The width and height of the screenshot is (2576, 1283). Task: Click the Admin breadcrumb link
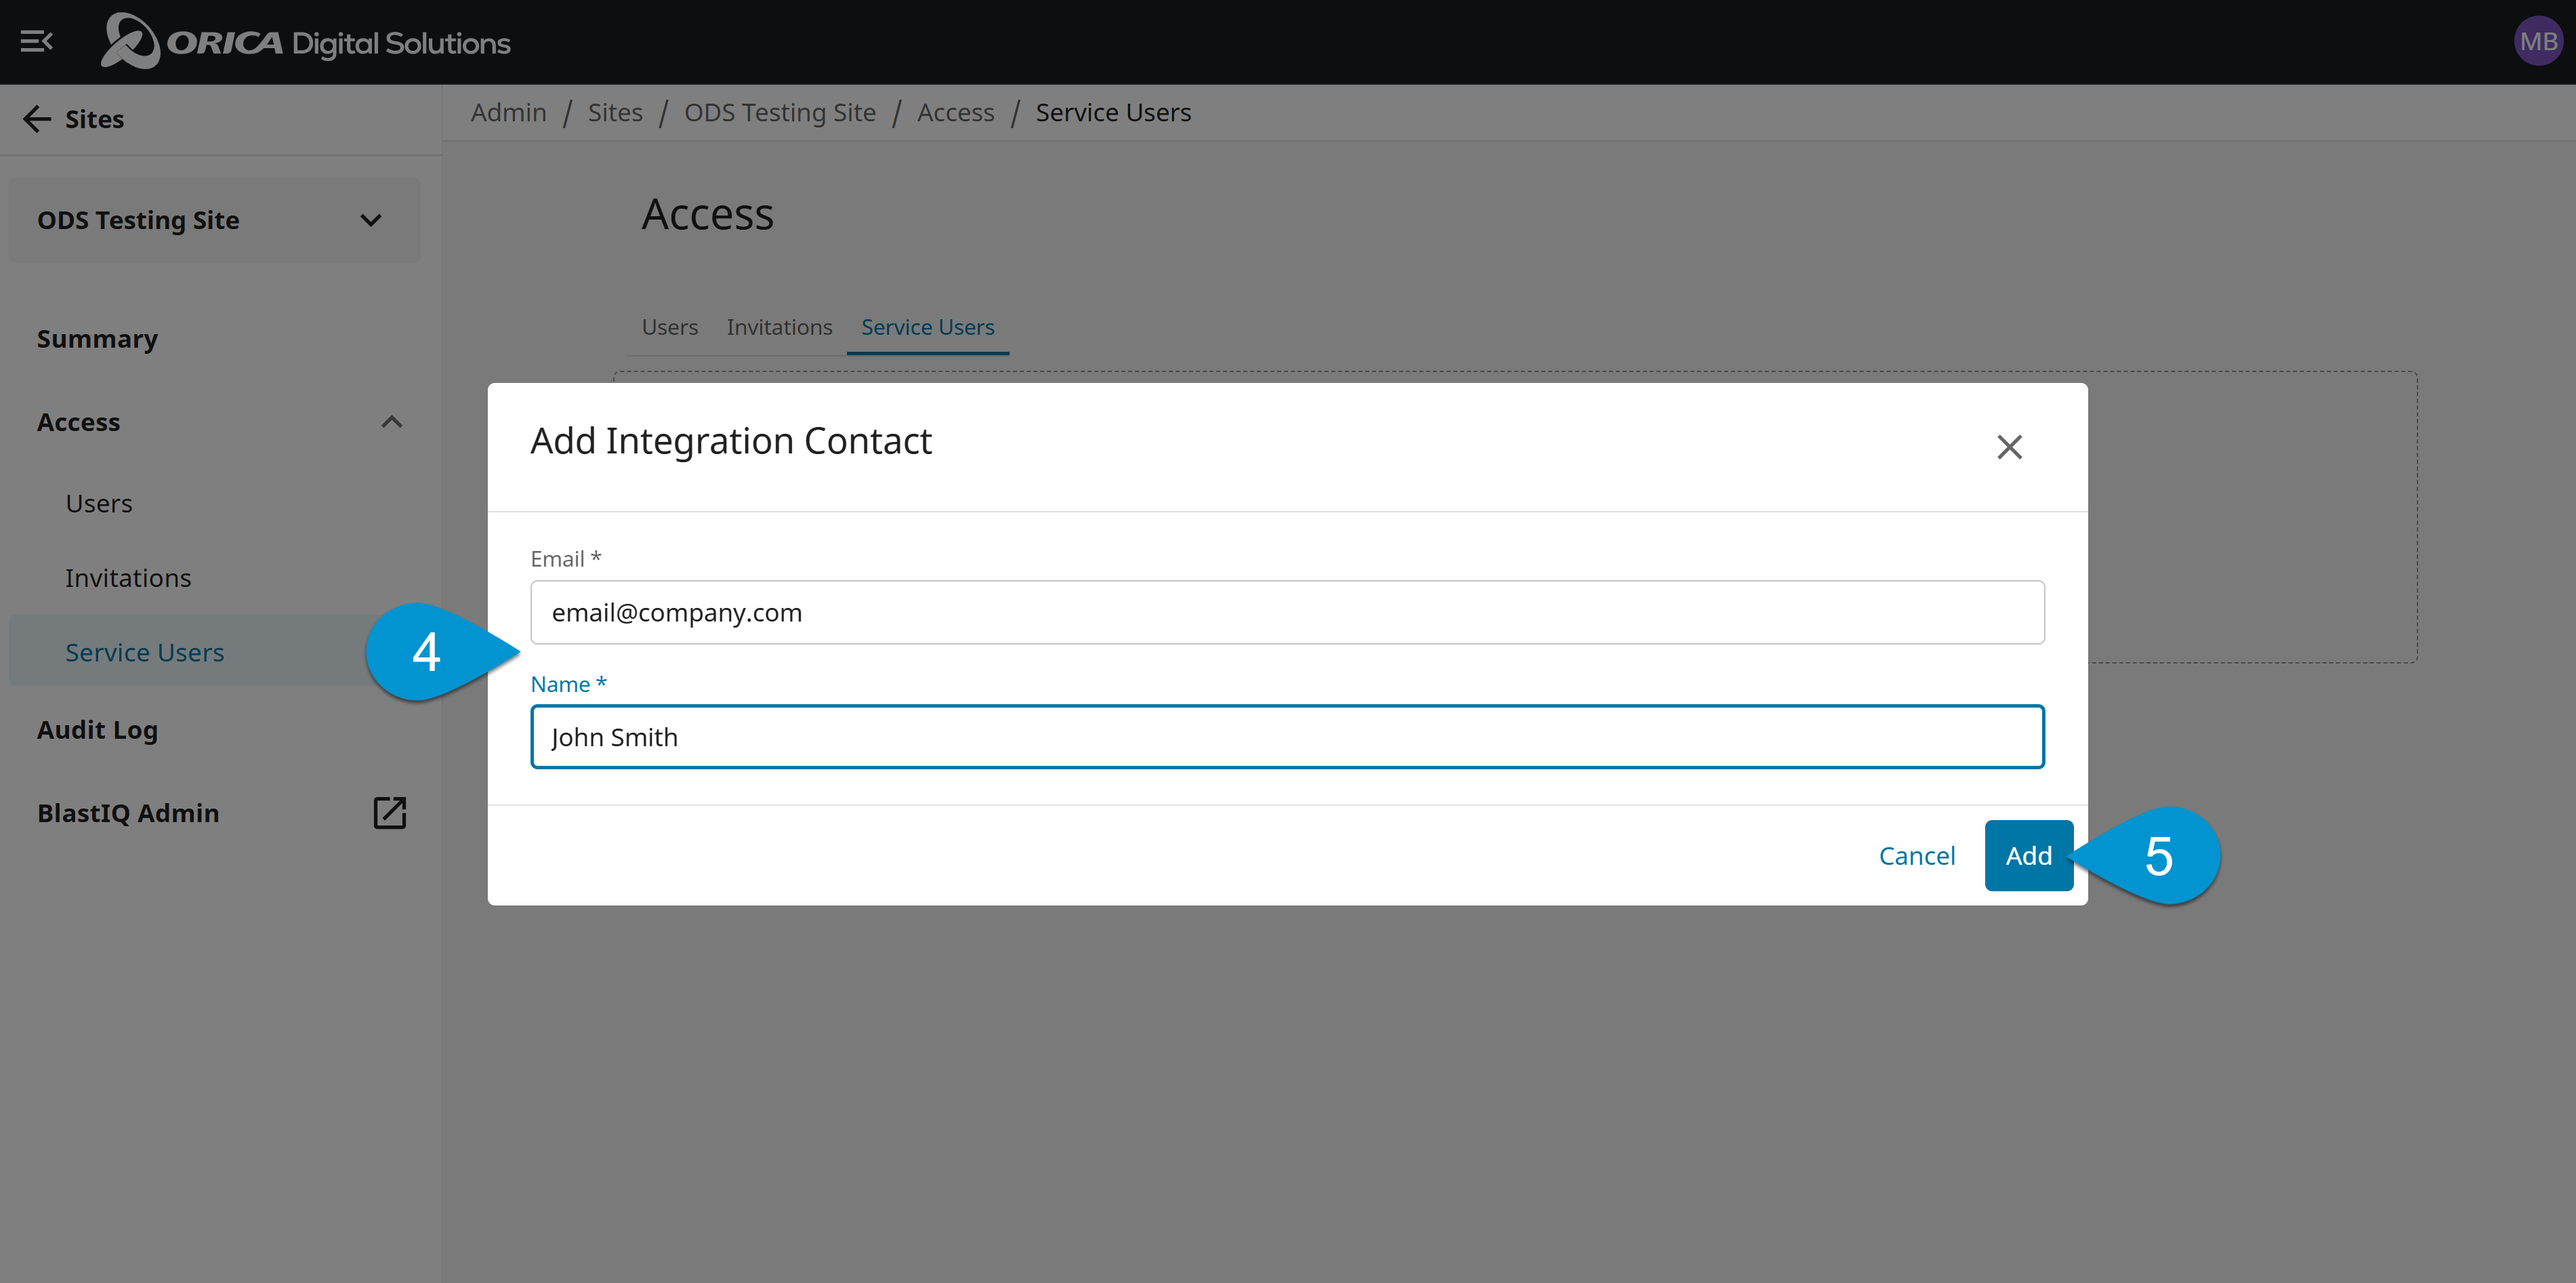(x=508, y=112)
